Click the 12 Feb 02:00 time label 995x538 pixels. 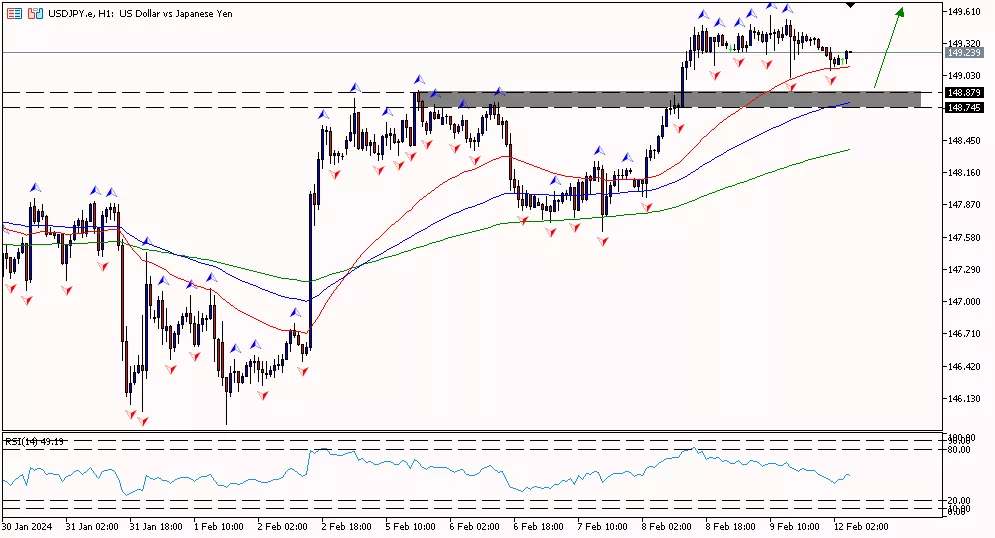(861, 527)
